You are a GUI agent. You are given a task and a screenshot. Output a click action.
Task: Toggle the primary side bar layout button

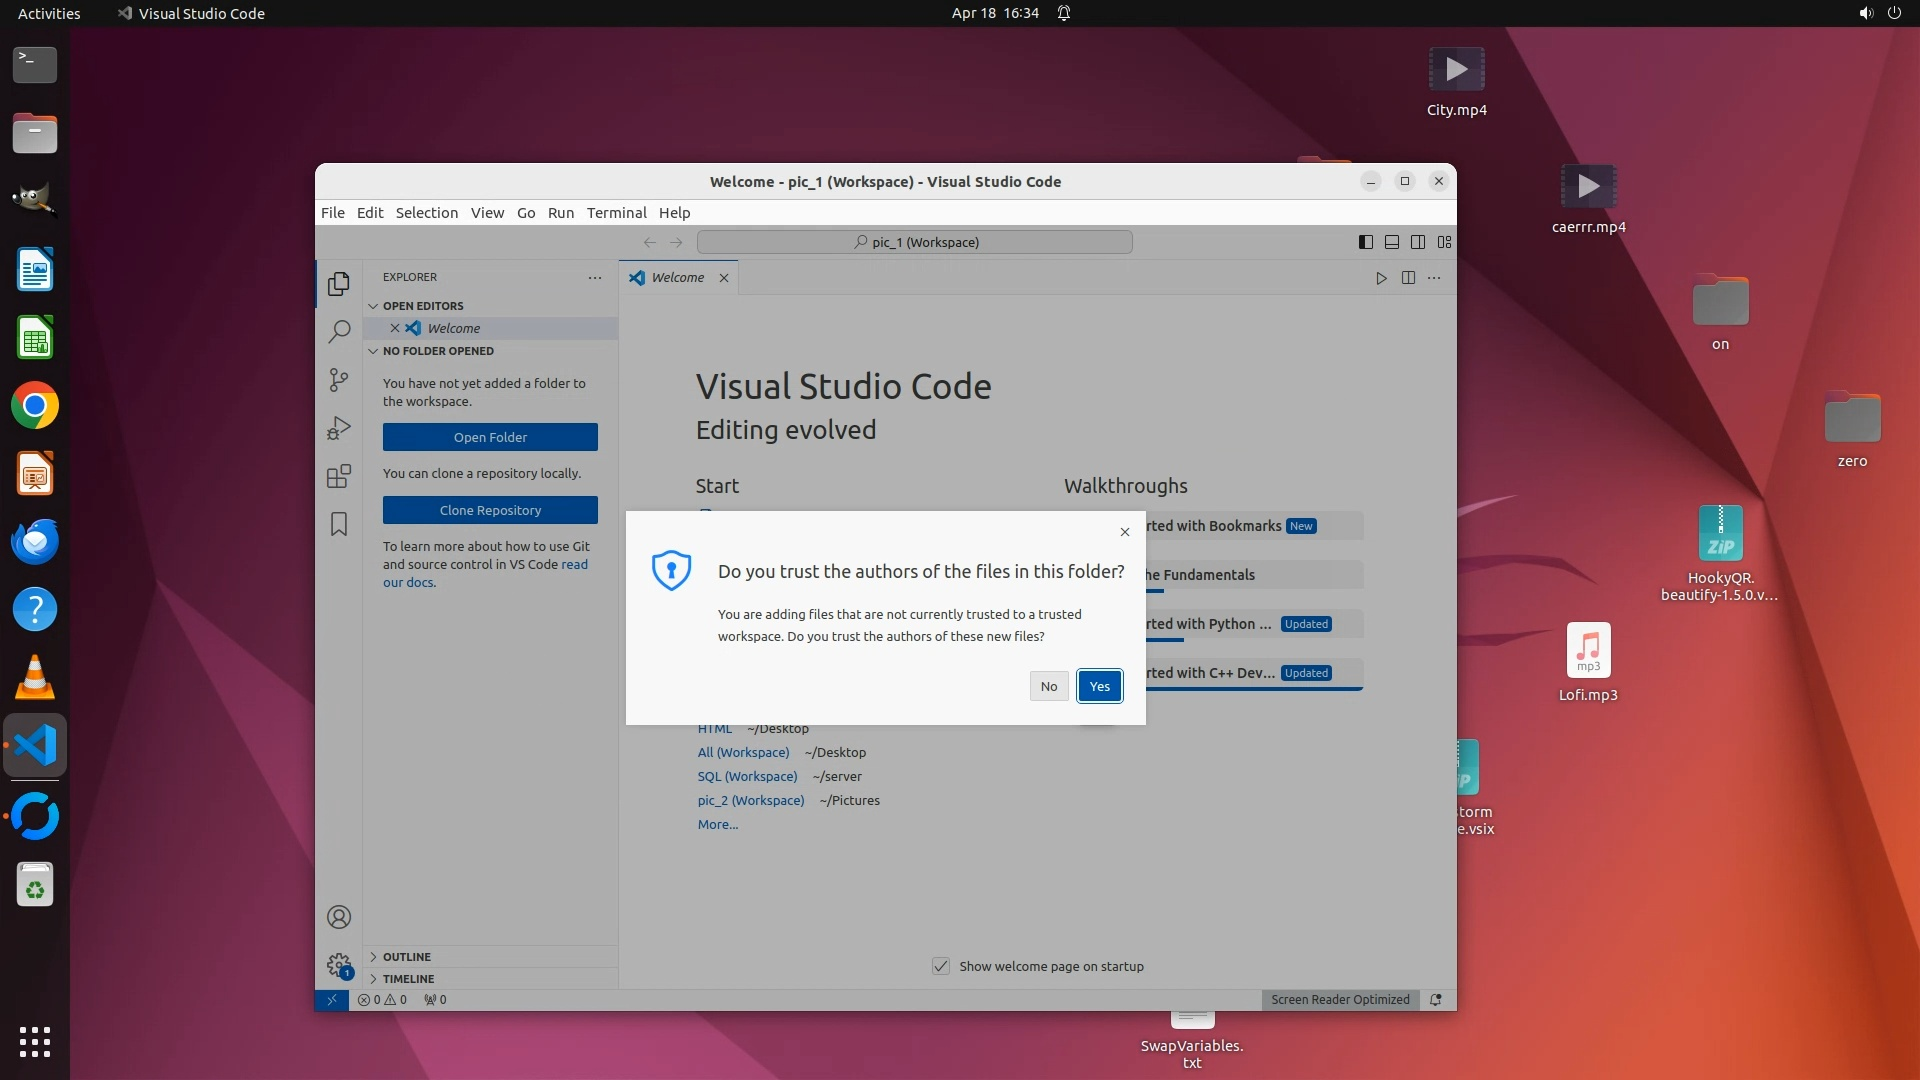coord(1366,242)
